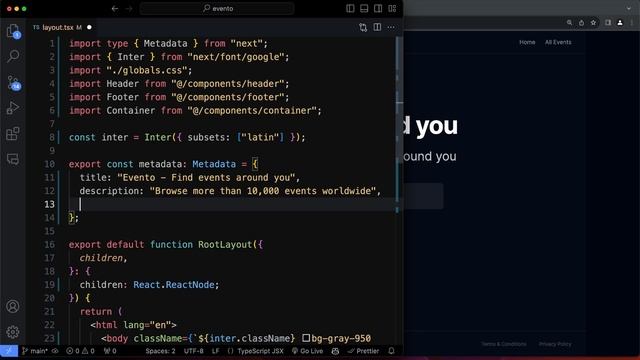640x360 pixels.
Task: Switch branch via main* in the status bar
Action: 35,351
